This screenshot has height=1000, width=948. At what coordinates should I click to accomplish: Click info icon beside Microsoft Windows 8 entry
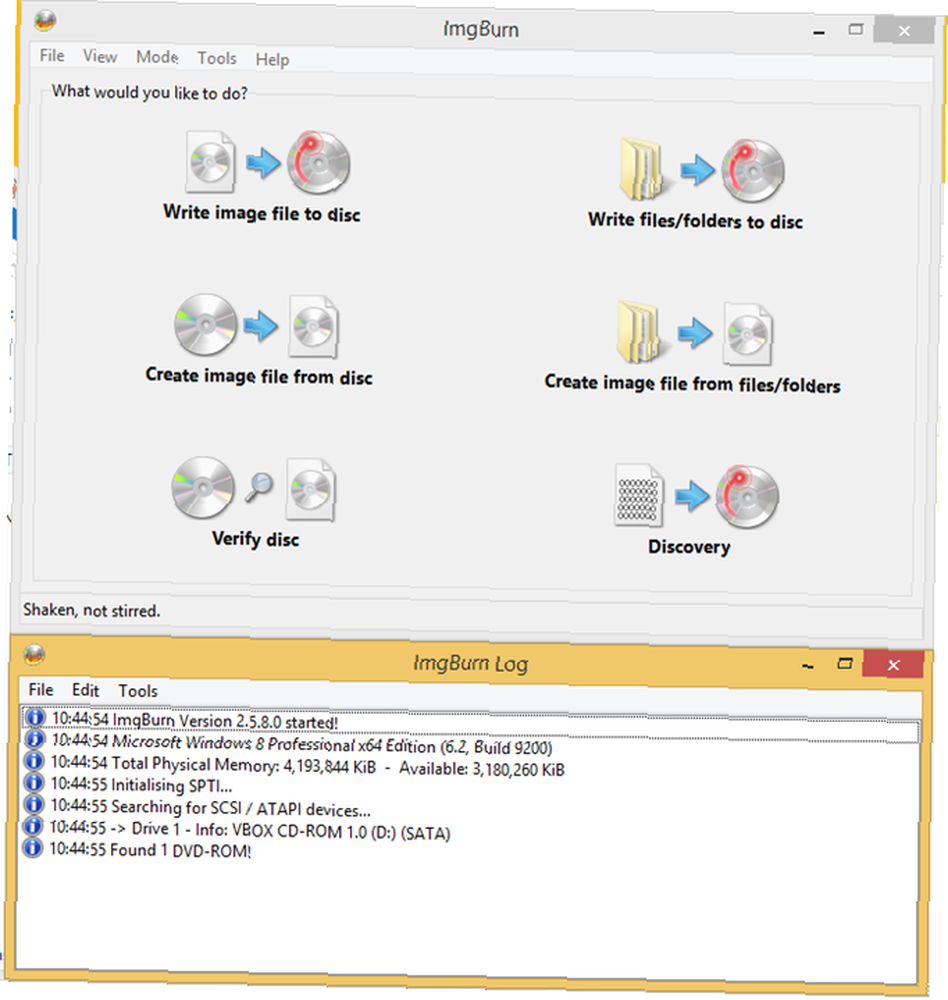34,739
